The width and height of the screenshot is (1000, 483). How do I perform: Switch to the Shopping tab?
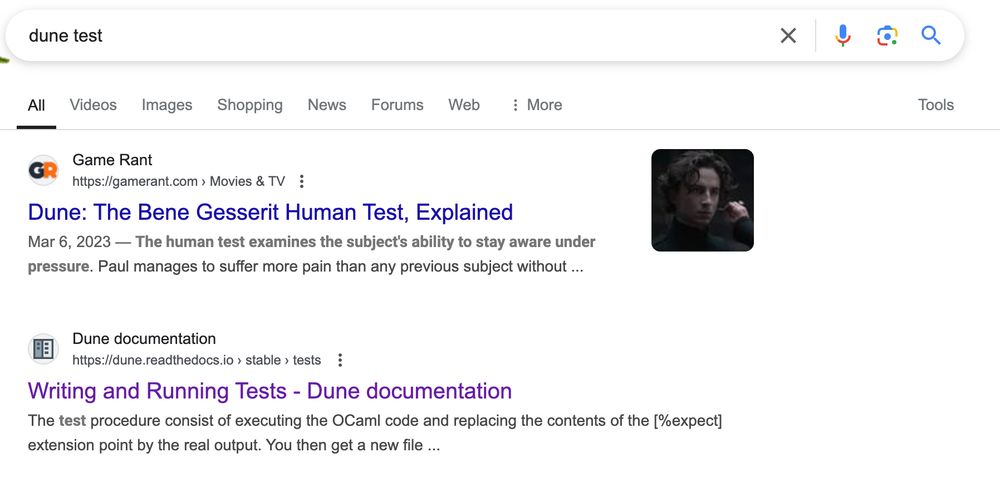point(250,105)
